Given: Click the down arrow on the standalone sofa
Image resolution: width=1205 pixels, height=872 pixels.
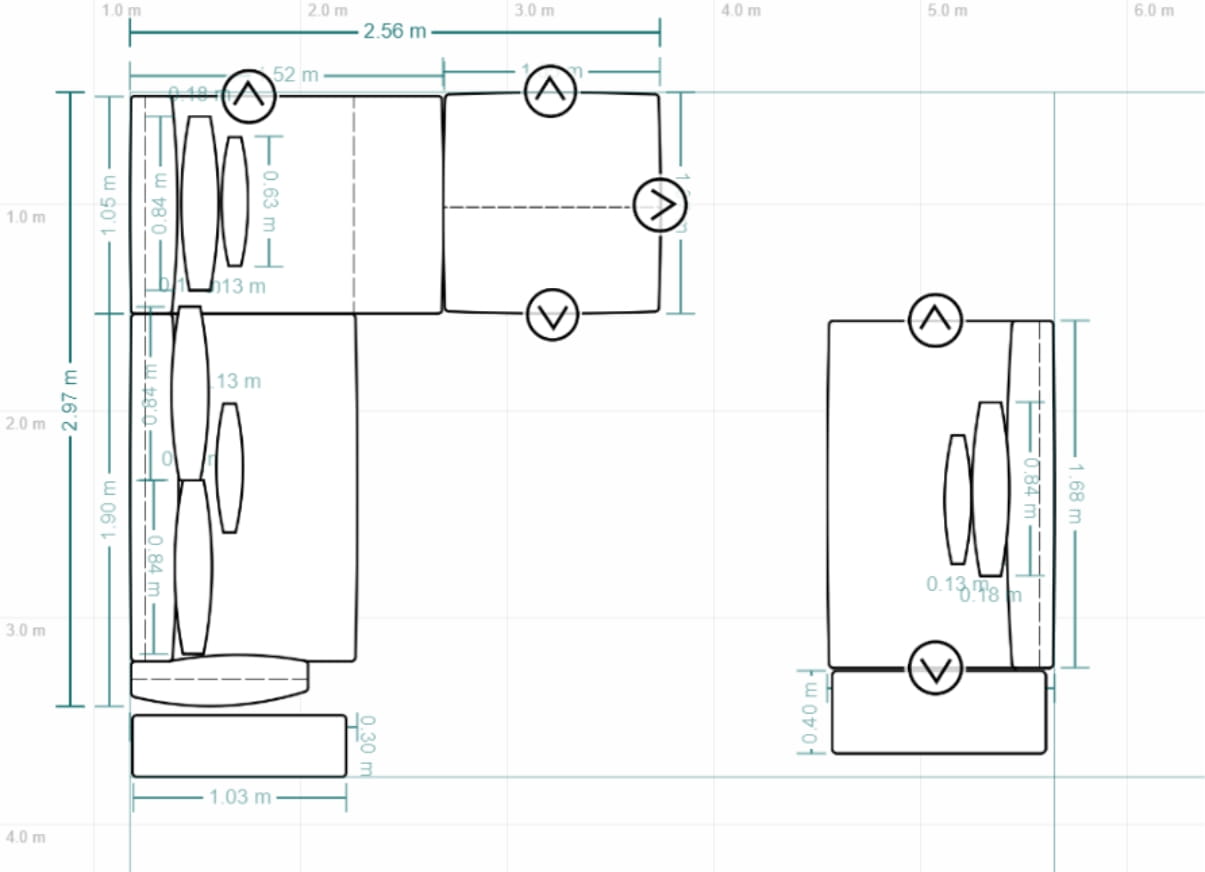Looking at the screenshot, I should tap(936, 667).
